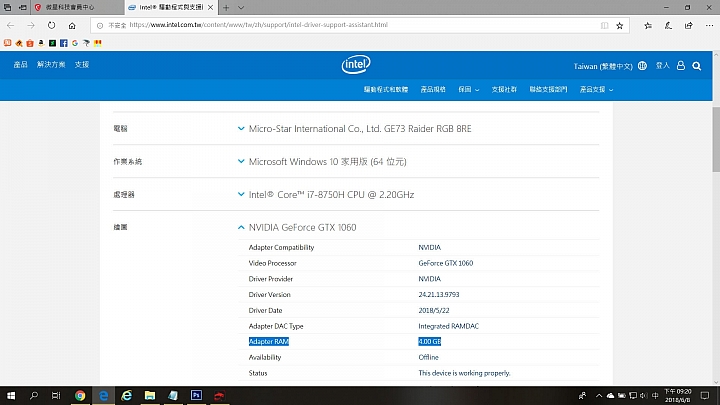Share this page using share icon

(x=688, y=26)
